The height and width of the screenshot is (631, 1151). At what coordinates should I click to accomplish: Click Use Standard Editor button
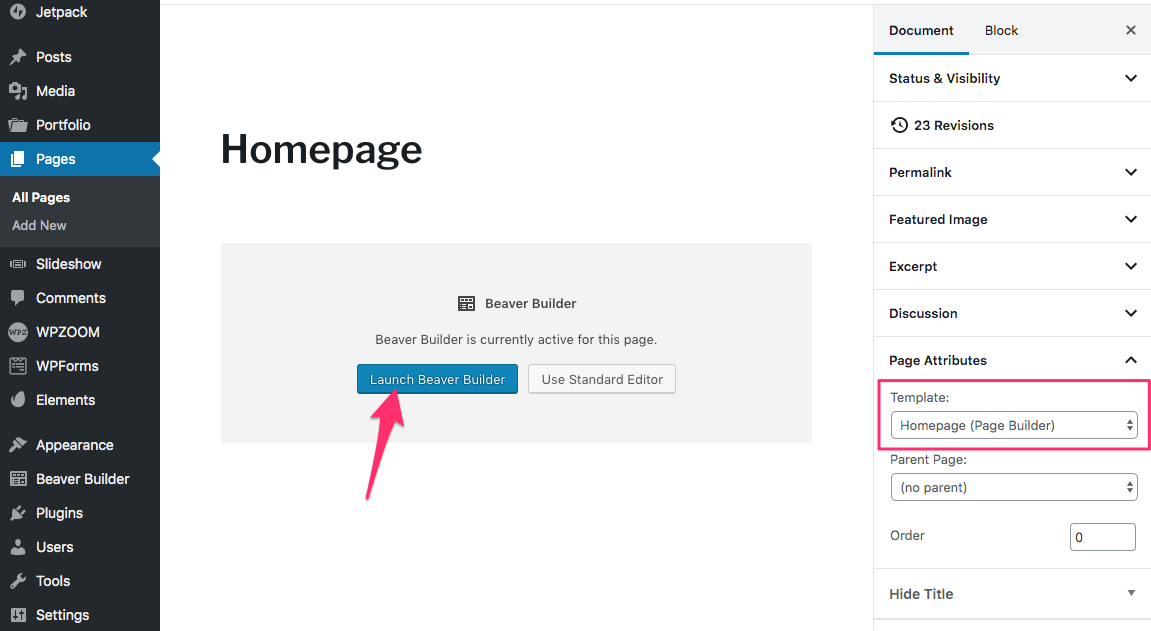[602, 379]
